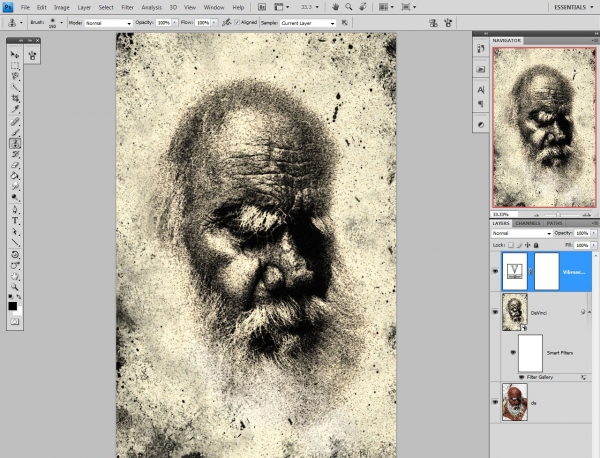The height and width of the screenshot is (458, 600).
Task: Select the Type tool
Action: (x=15, y=221)
